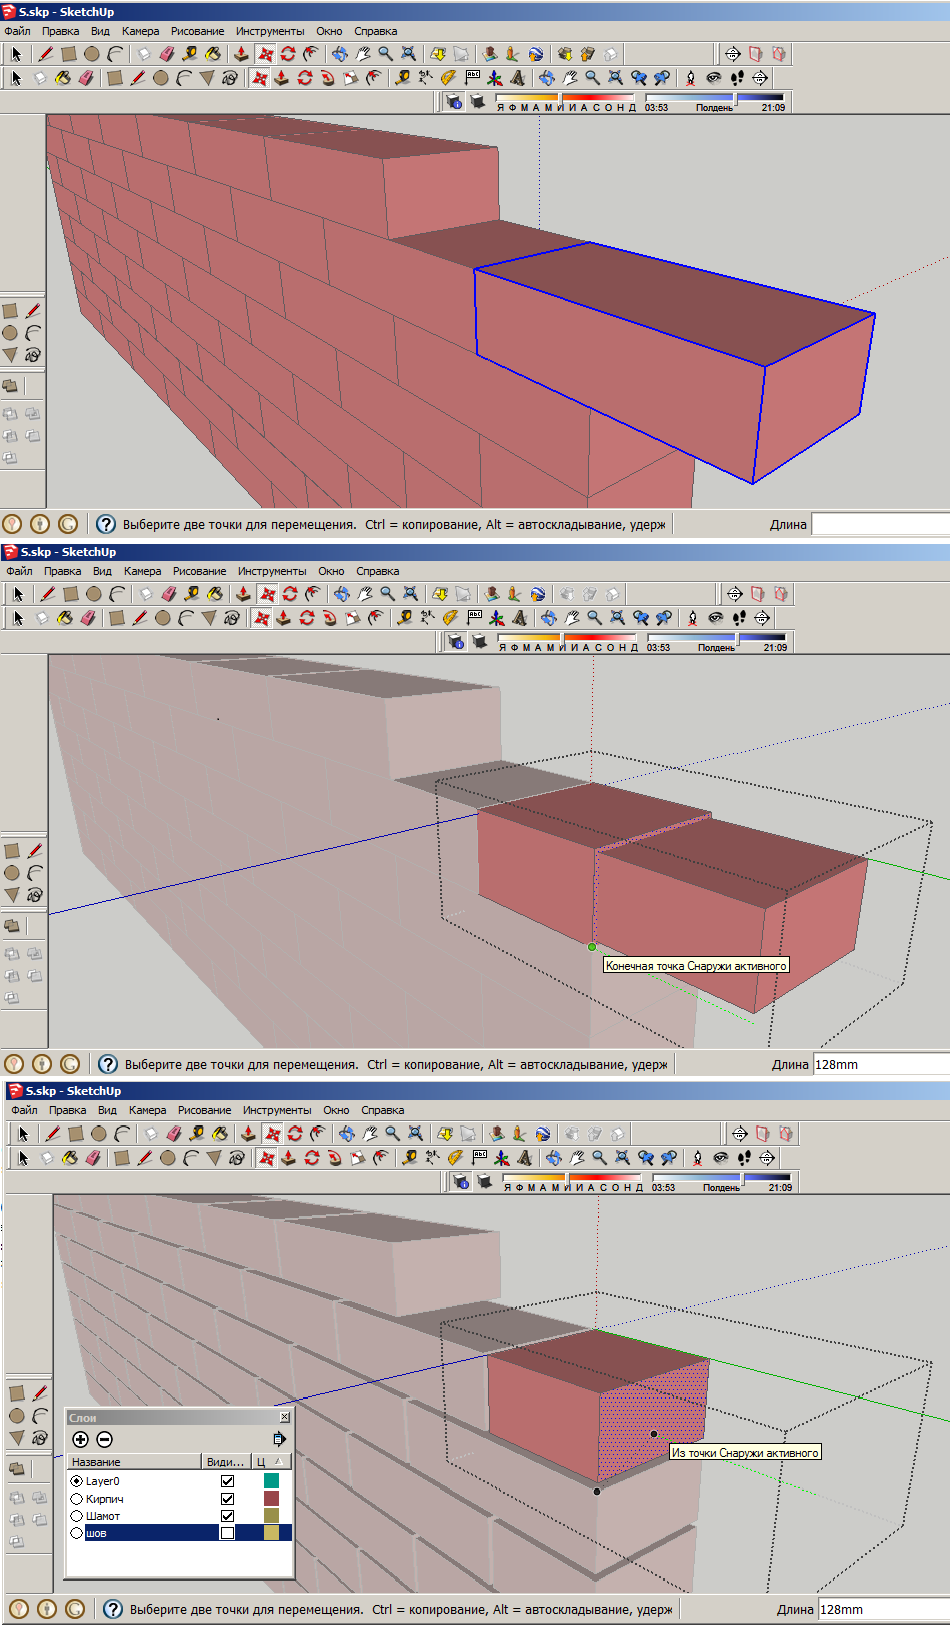Click the delete layer minus icon in Слои panel
The image size is (950, 1630).
click(105, 1439)
